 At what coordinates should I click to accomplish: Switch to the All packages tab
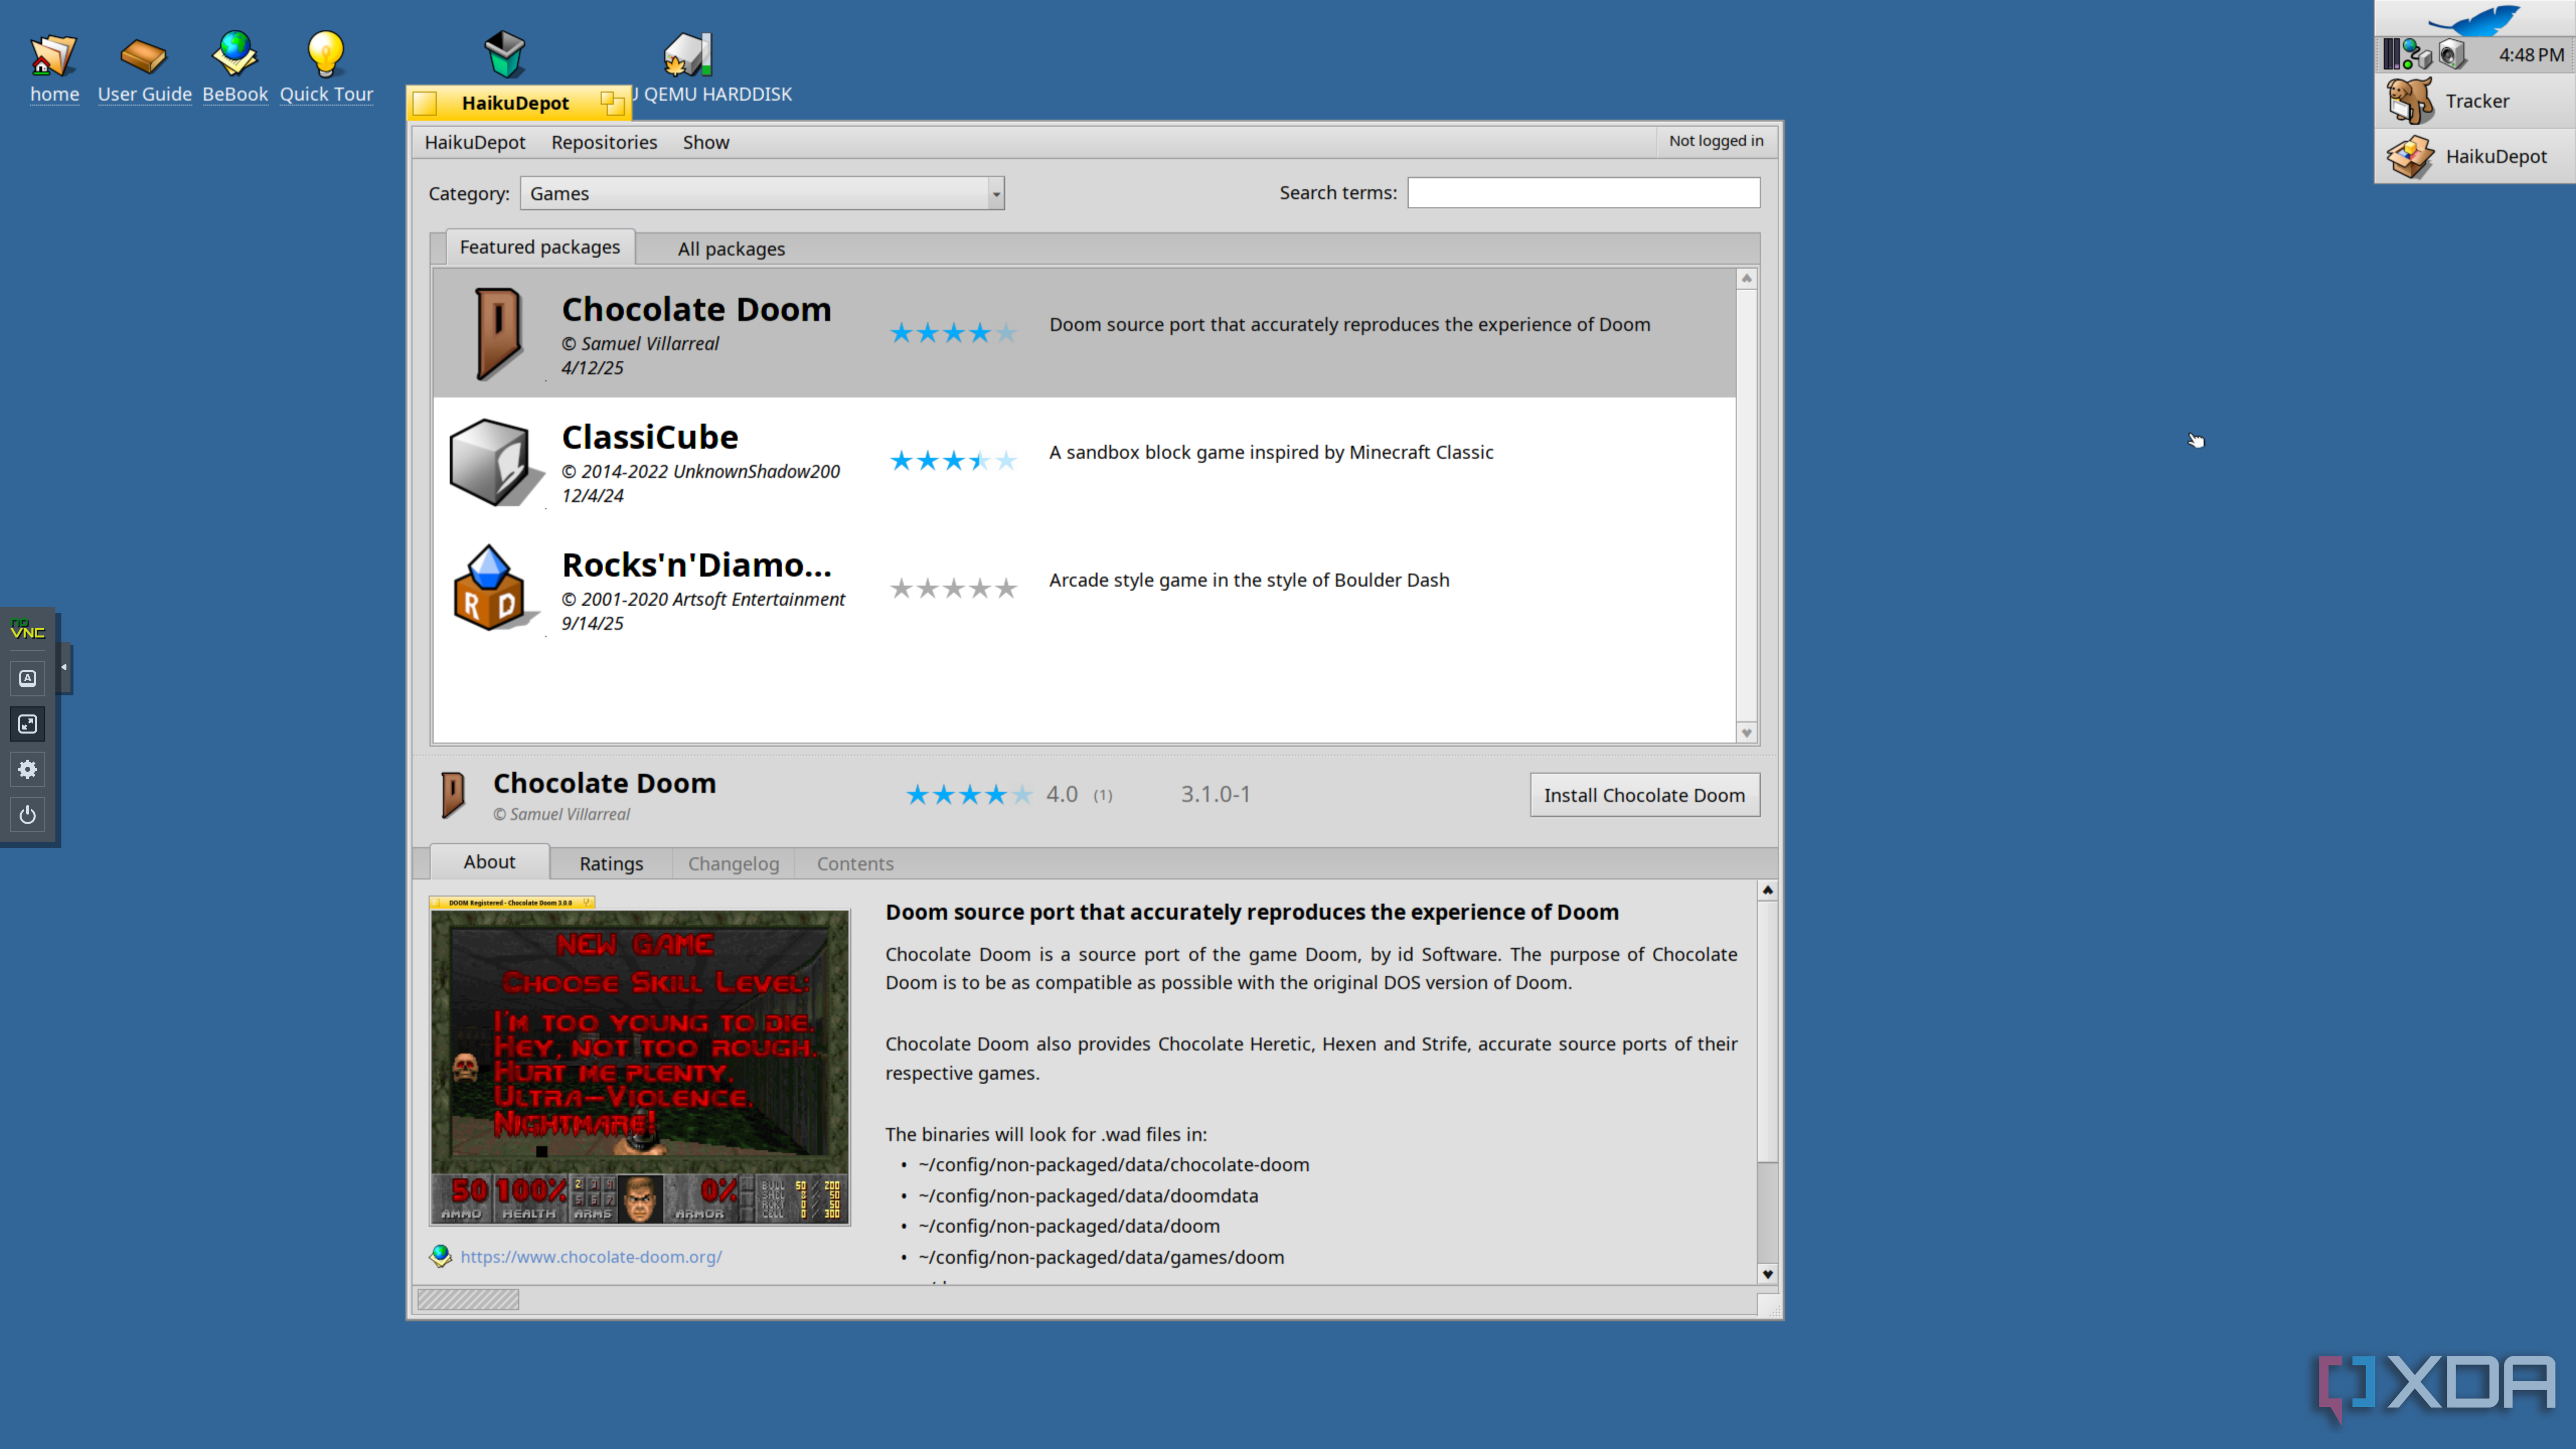731,249
